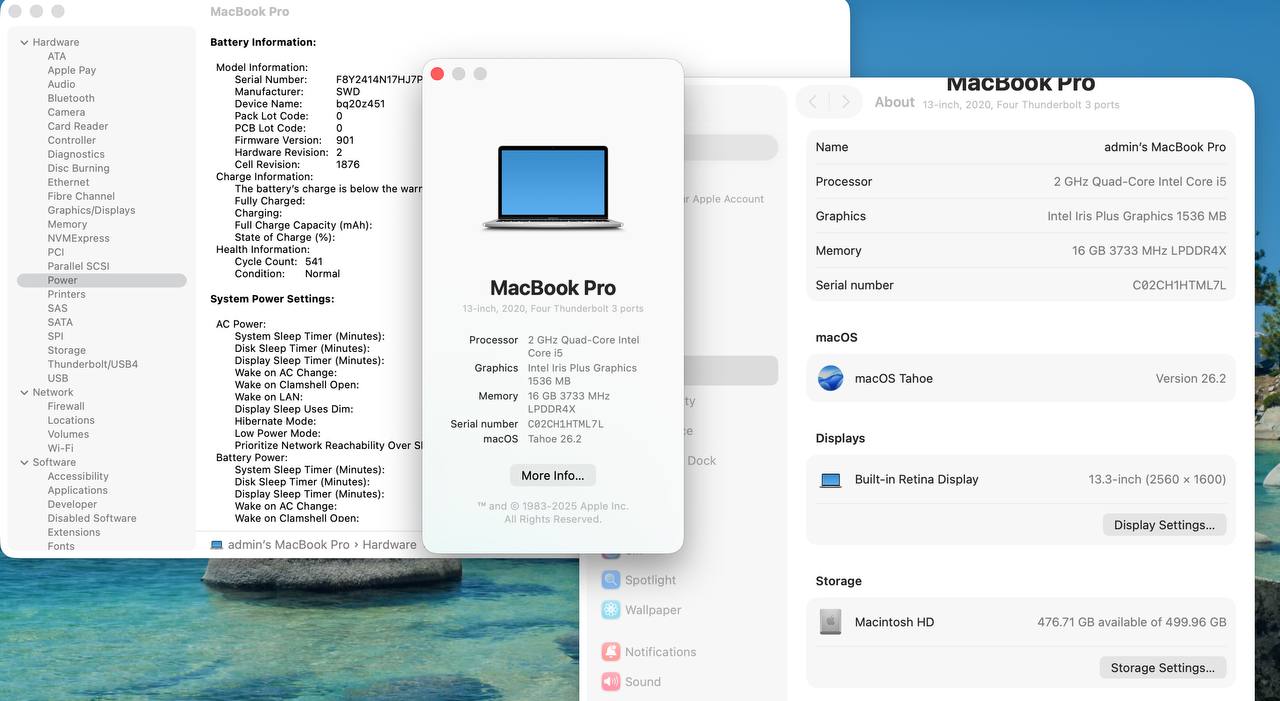This screenshot has width=1280, height=701.
Task: Click the Memory value 16 GB 3733 MHz LPDDR4X
Action: [1149, 251]
